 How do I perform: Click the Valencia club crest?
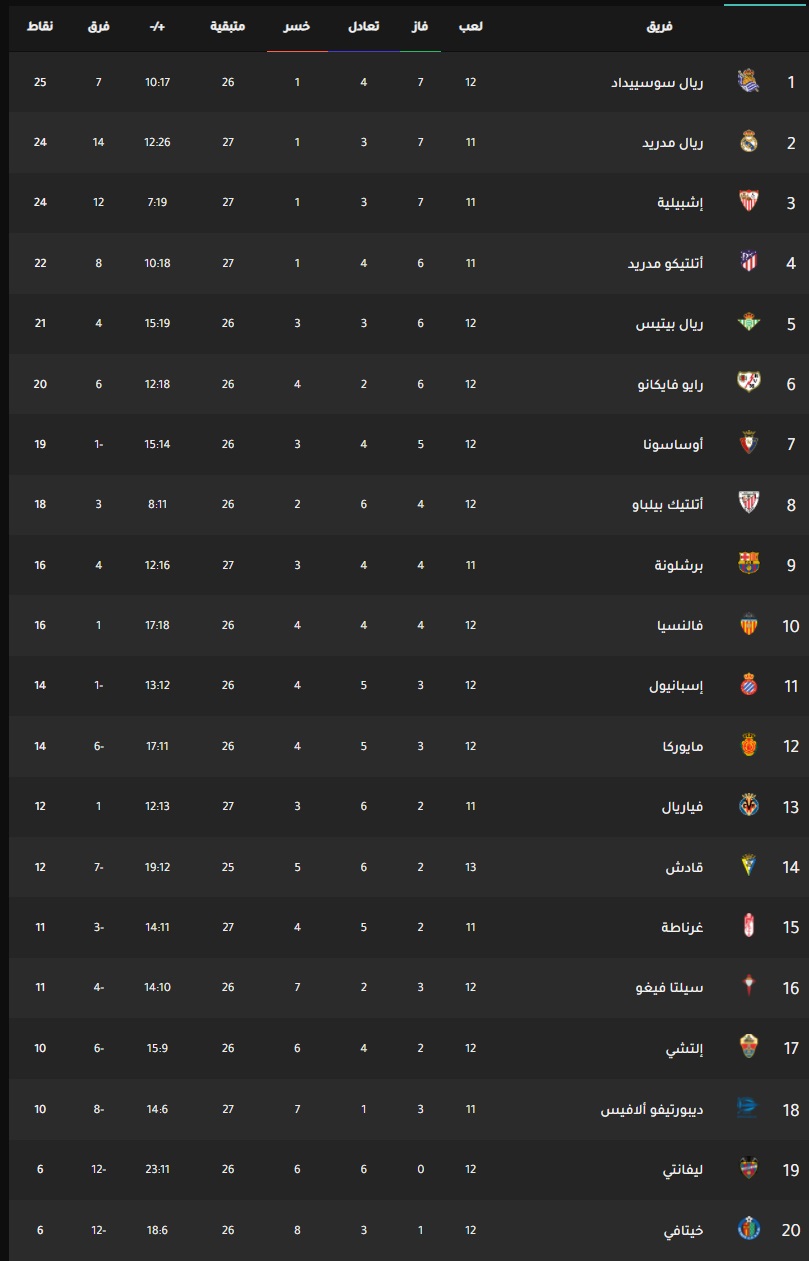coord(748,625)
